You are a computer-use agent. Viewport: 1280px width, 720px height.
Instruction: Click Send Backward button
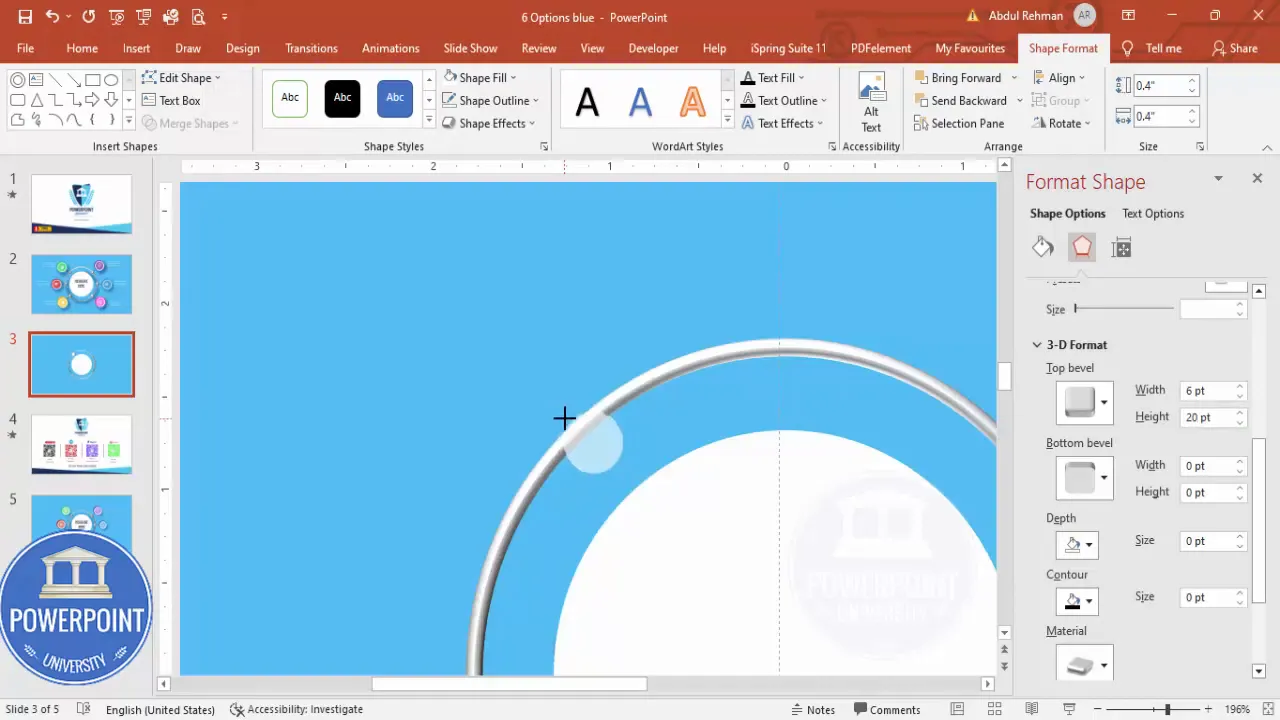point(960,100)
